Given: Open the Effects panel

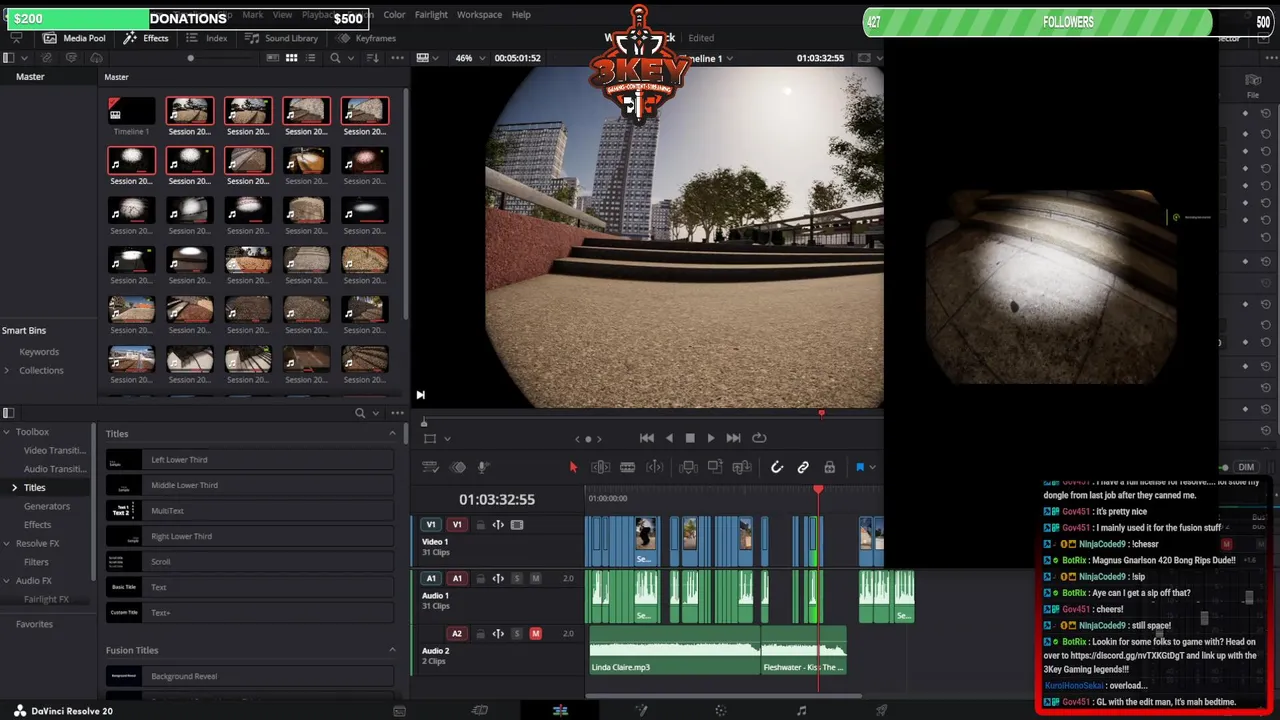Looking at the screenshot, I should tap(146, 38).
